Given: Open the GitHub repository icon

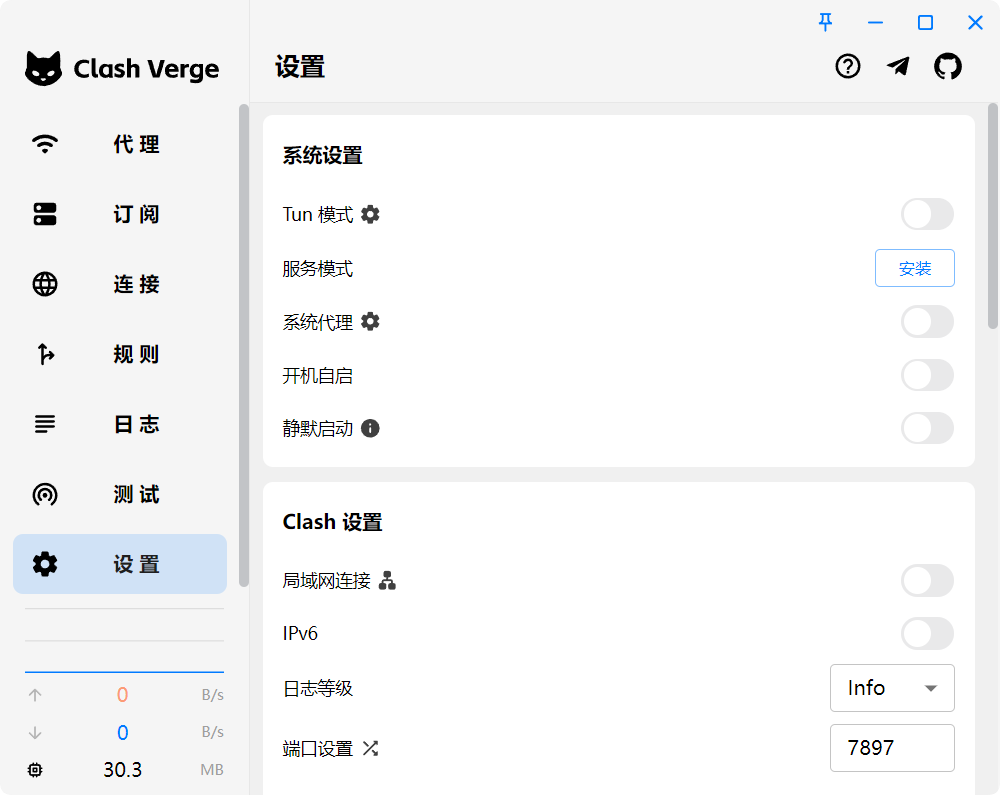Looking at the screenshot, I should point(948,66).
